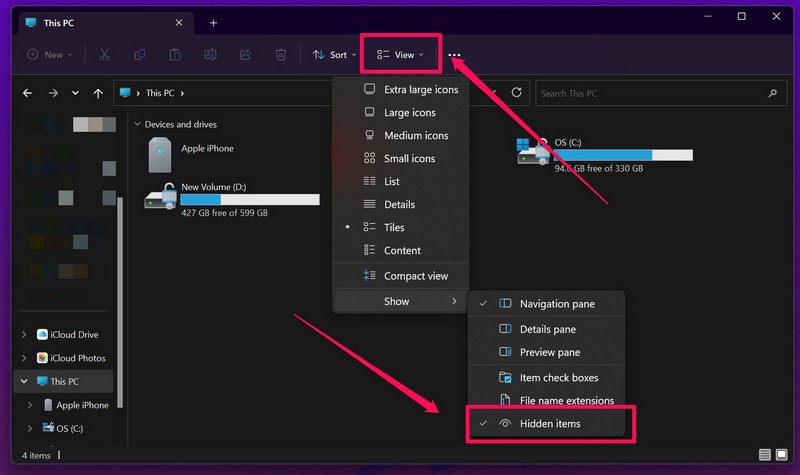Select Extra large icons view
Screen dimensions: 800x475
pos(420,90)
